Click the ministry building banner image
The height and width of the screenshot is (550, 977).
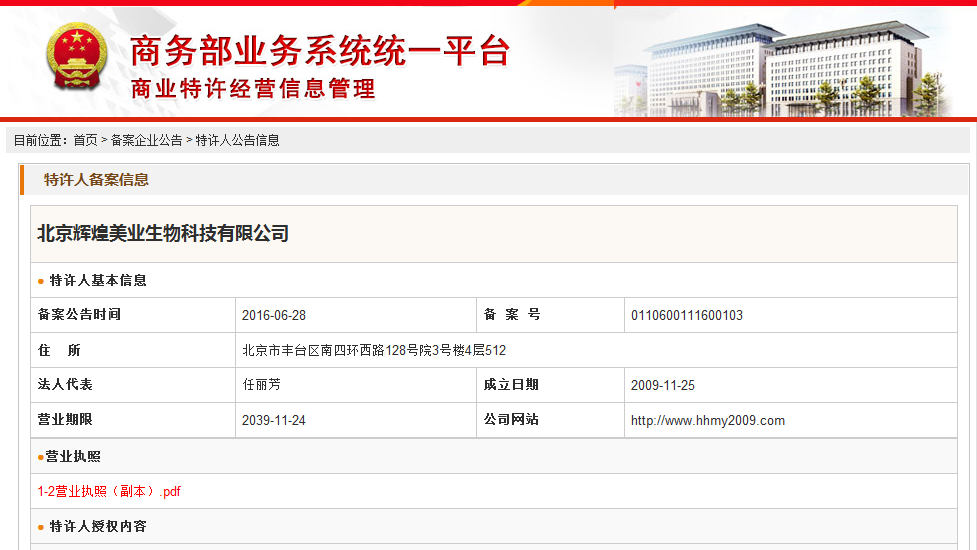tap(784, 69)
